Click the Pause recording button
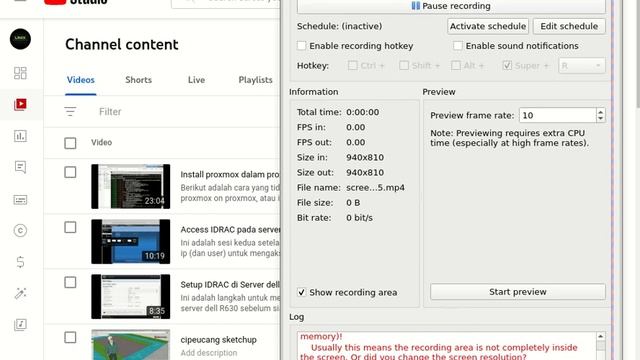This screenshot has width=640, height=360. (451, 6)
